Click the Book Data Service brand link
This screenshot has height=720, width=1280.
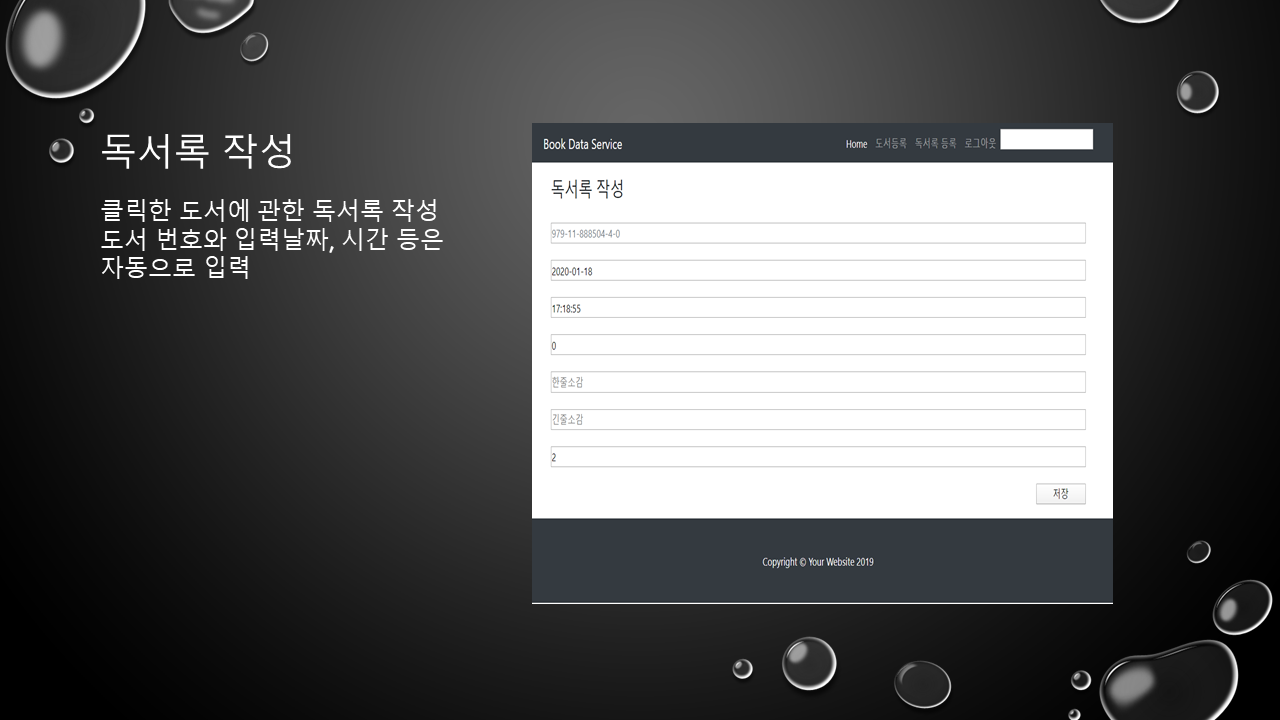pos(582,144)
